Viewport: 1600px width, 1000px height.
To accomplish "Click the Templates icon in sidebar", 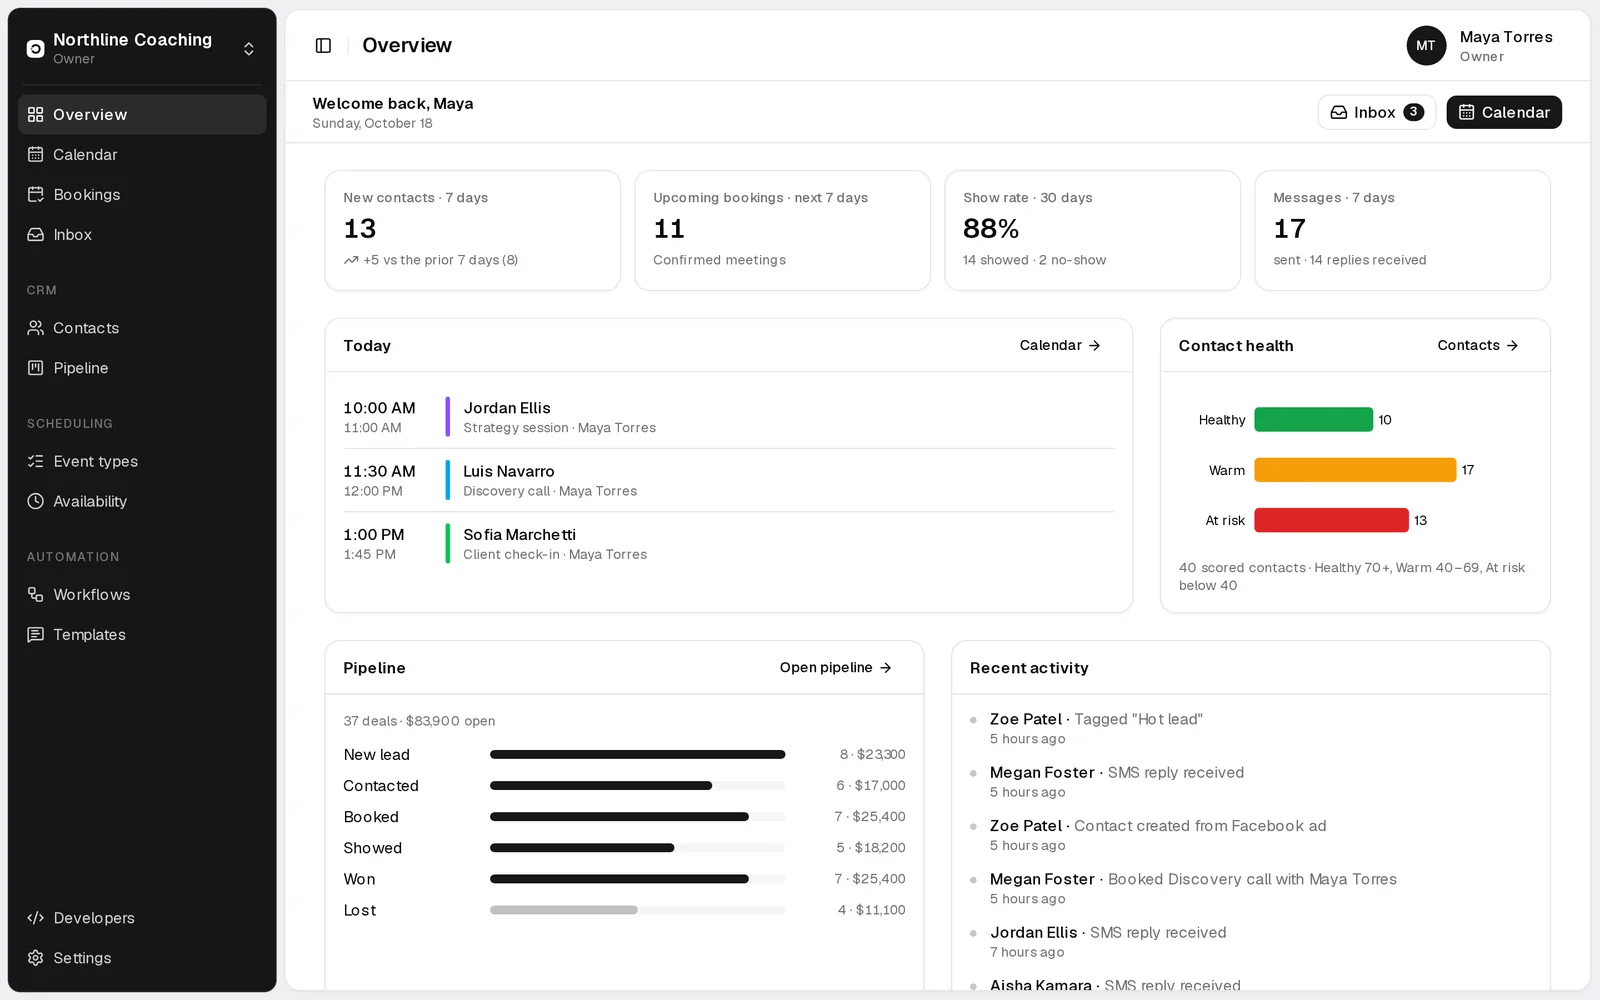I will [36, 635].
